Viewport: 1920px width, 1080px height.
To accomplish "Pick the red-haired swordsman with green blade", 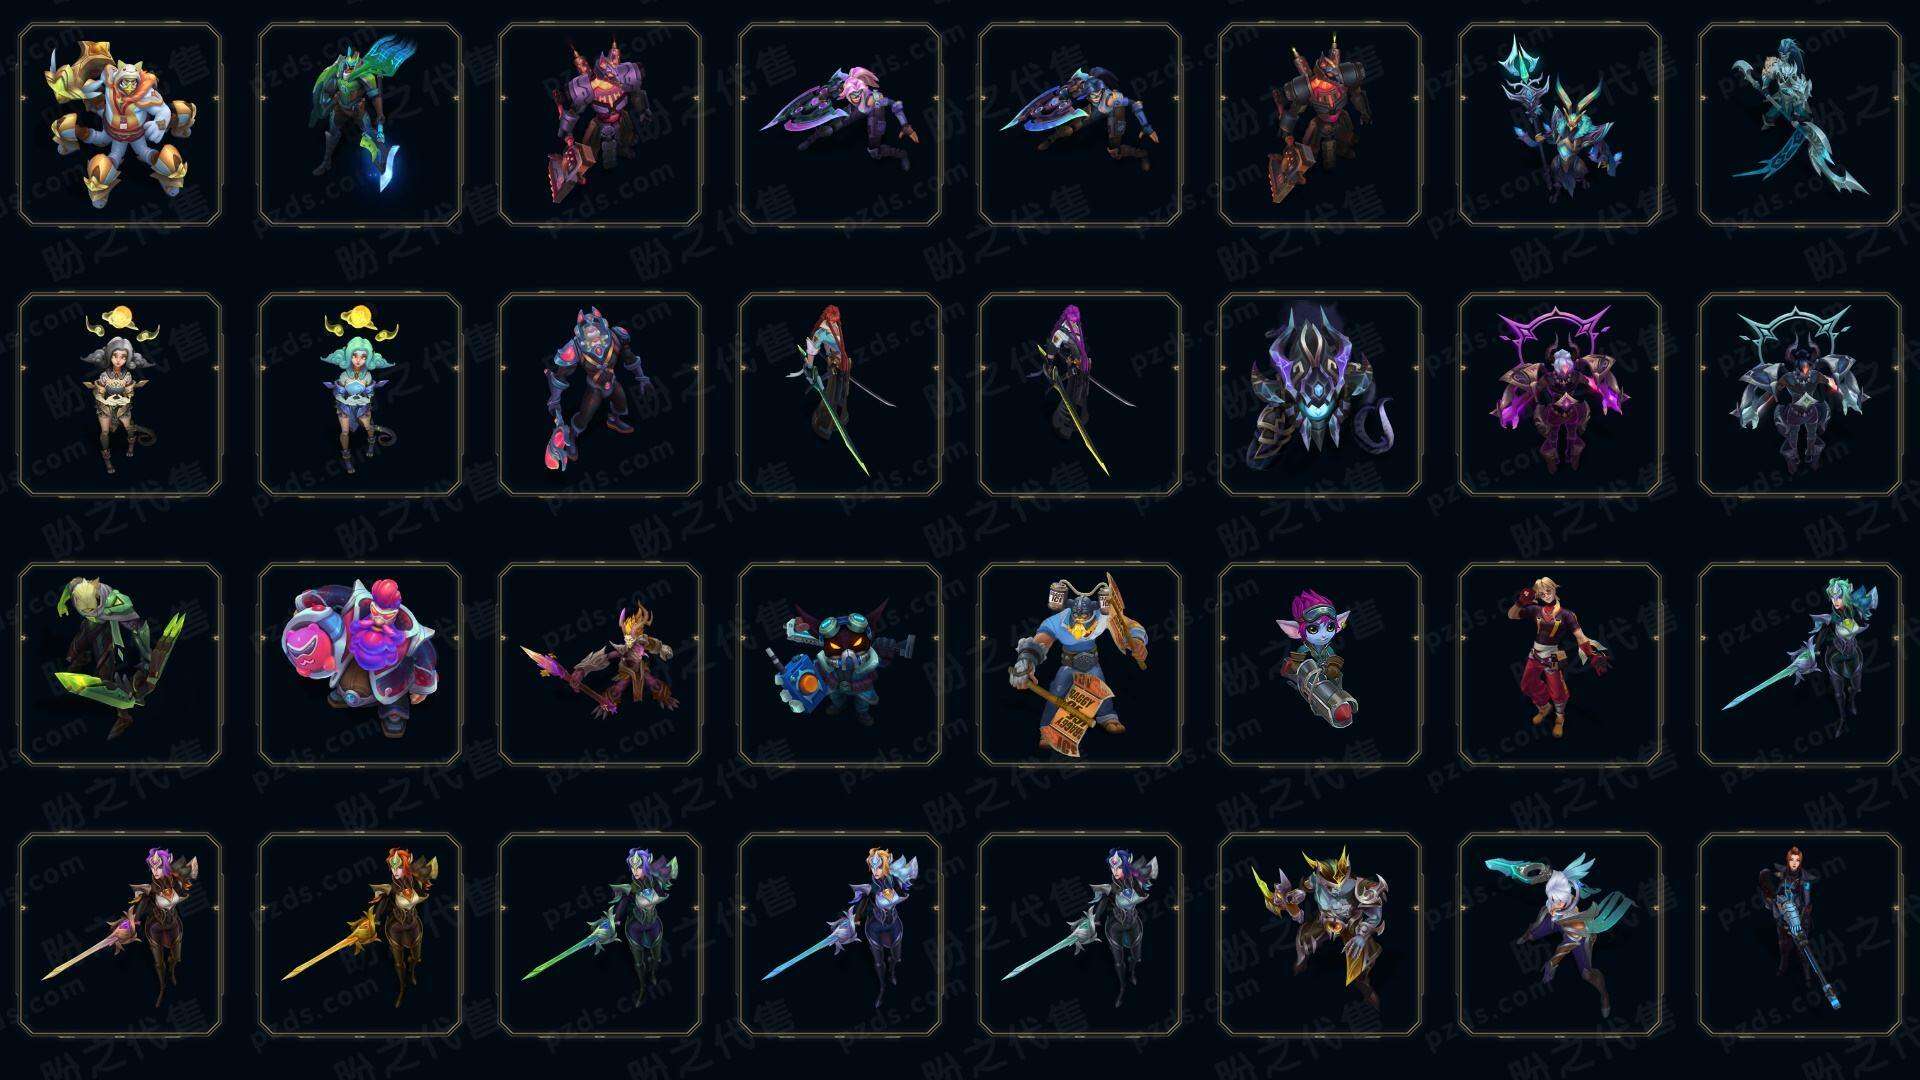I will (840, 394).
